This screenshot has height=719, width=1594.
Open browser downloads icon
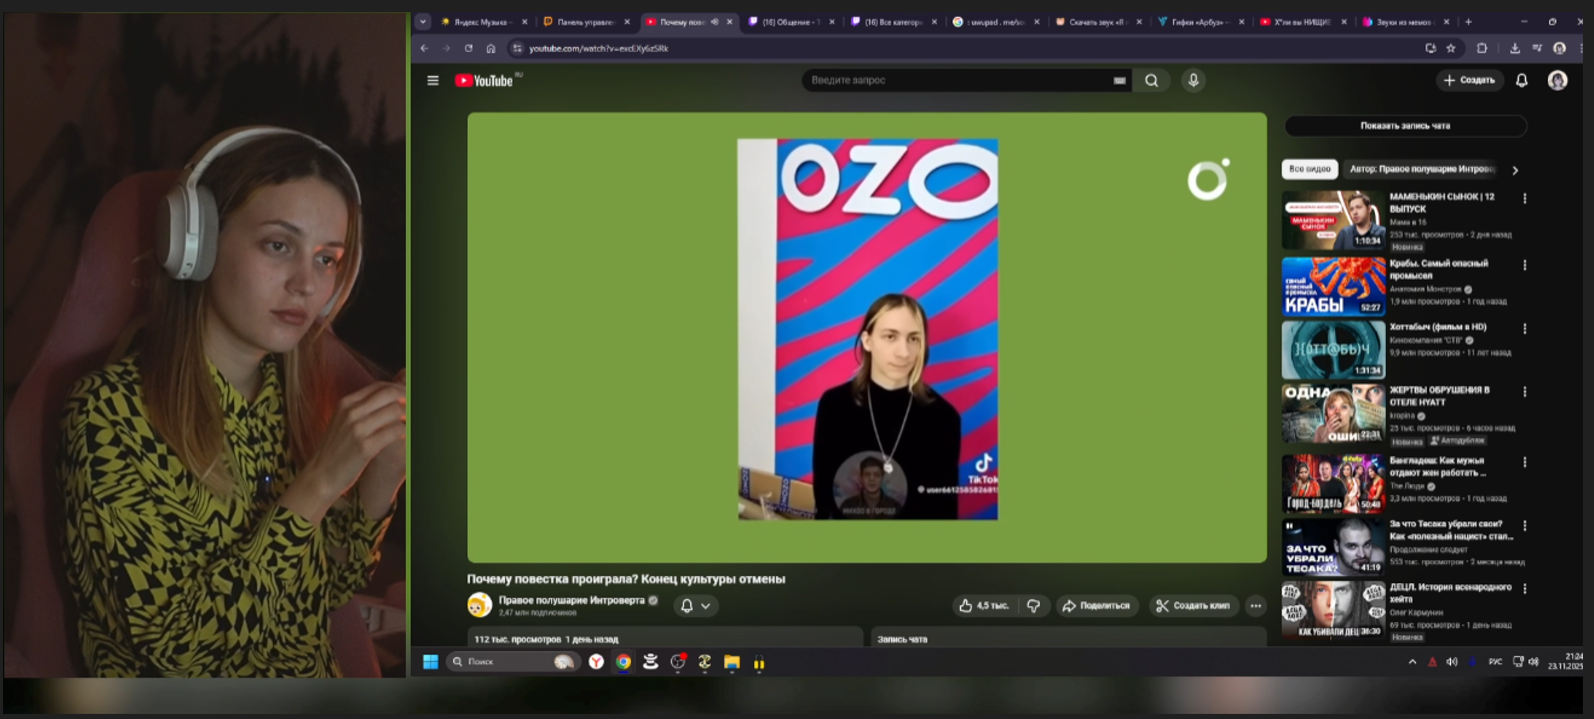point(1514,48)
